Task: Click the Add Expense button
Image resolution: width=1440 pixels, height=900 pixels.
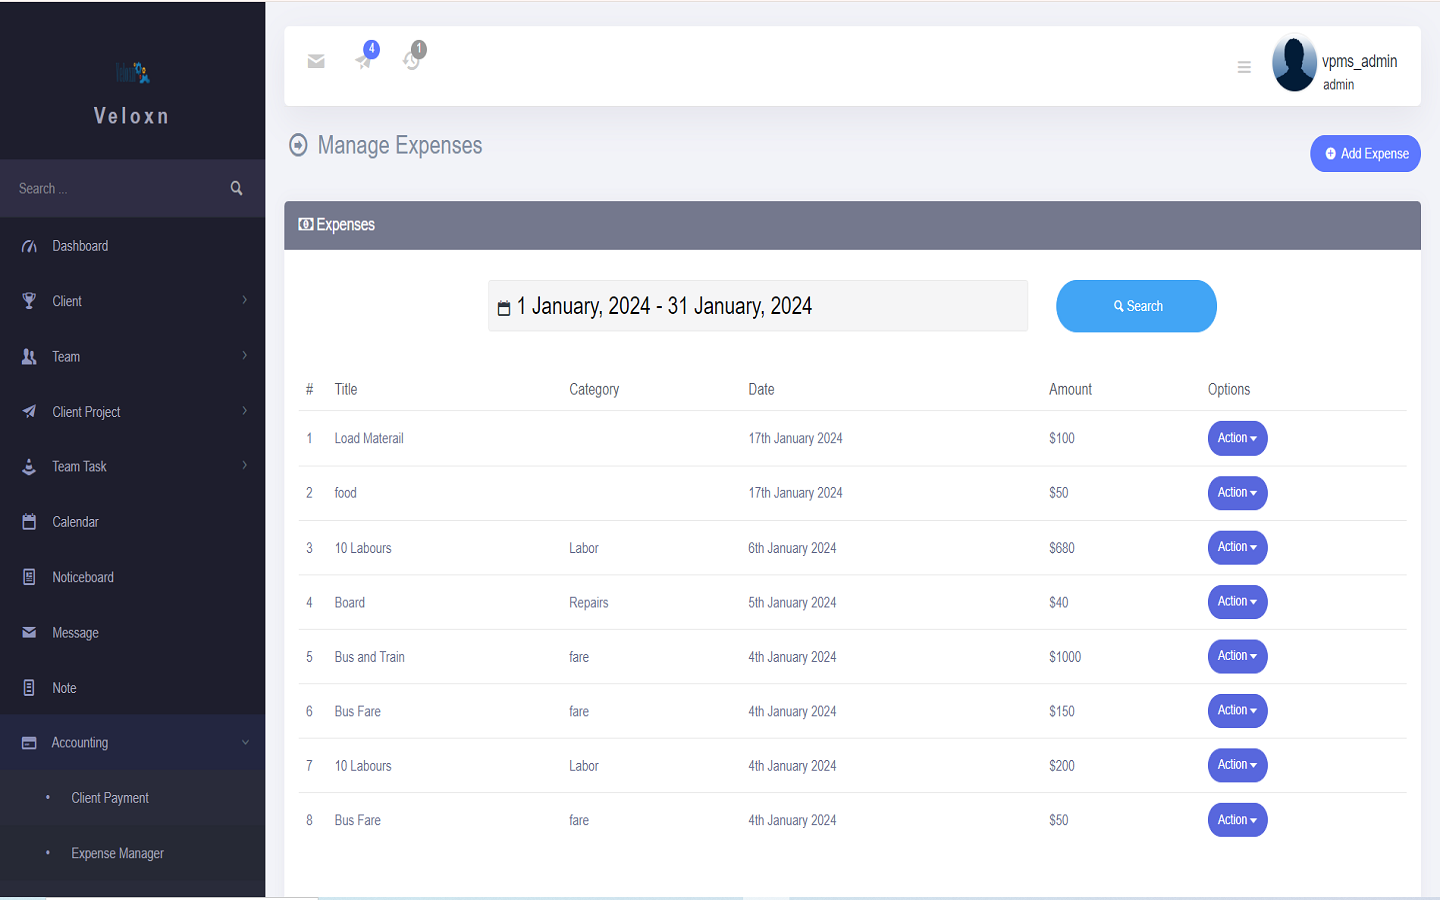Action: pos(1365,153)
